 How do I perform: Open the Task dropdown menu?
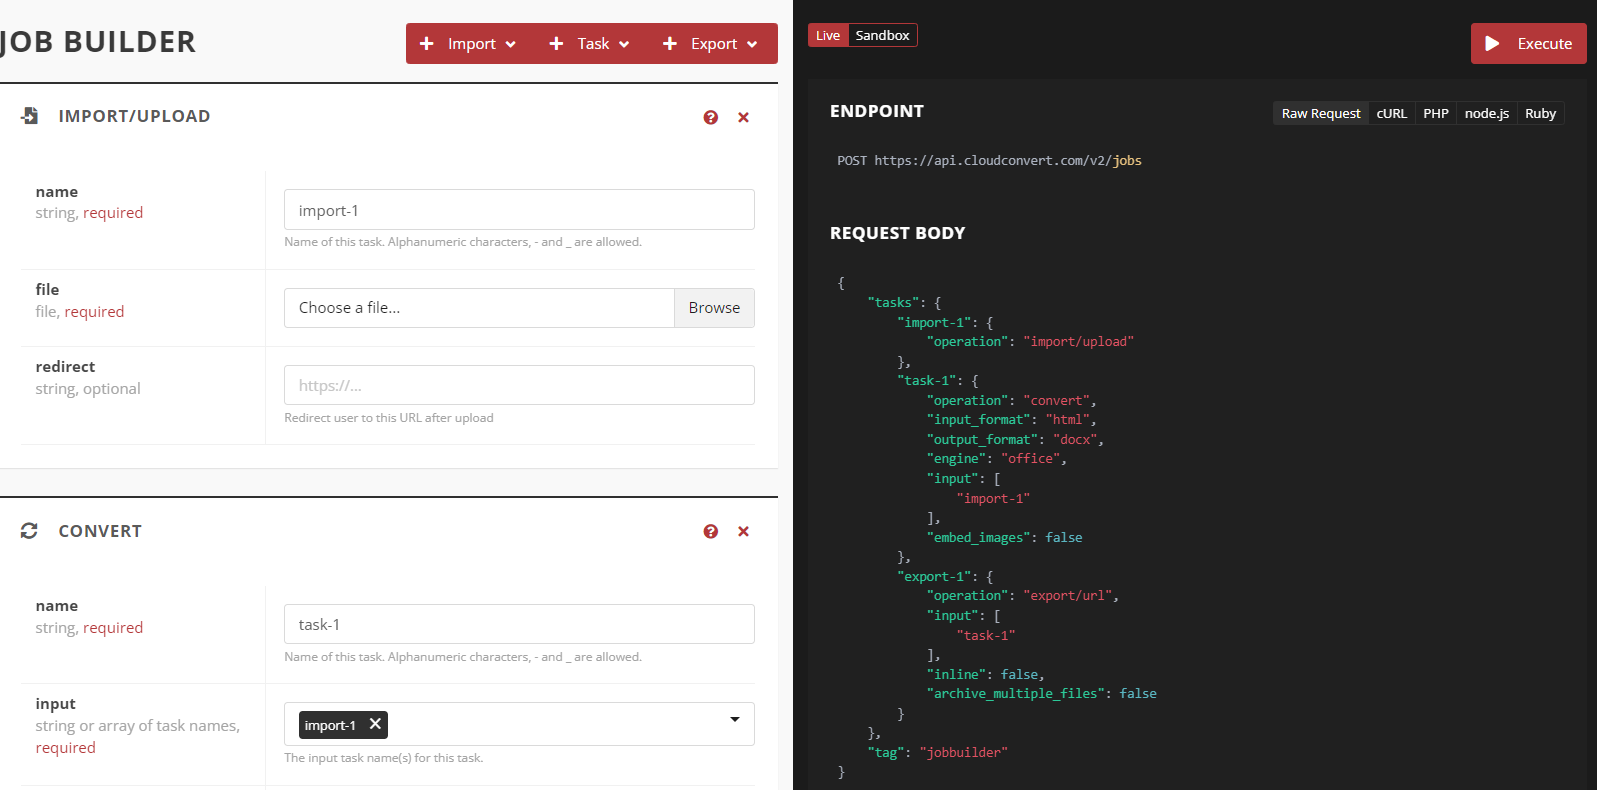590,44
